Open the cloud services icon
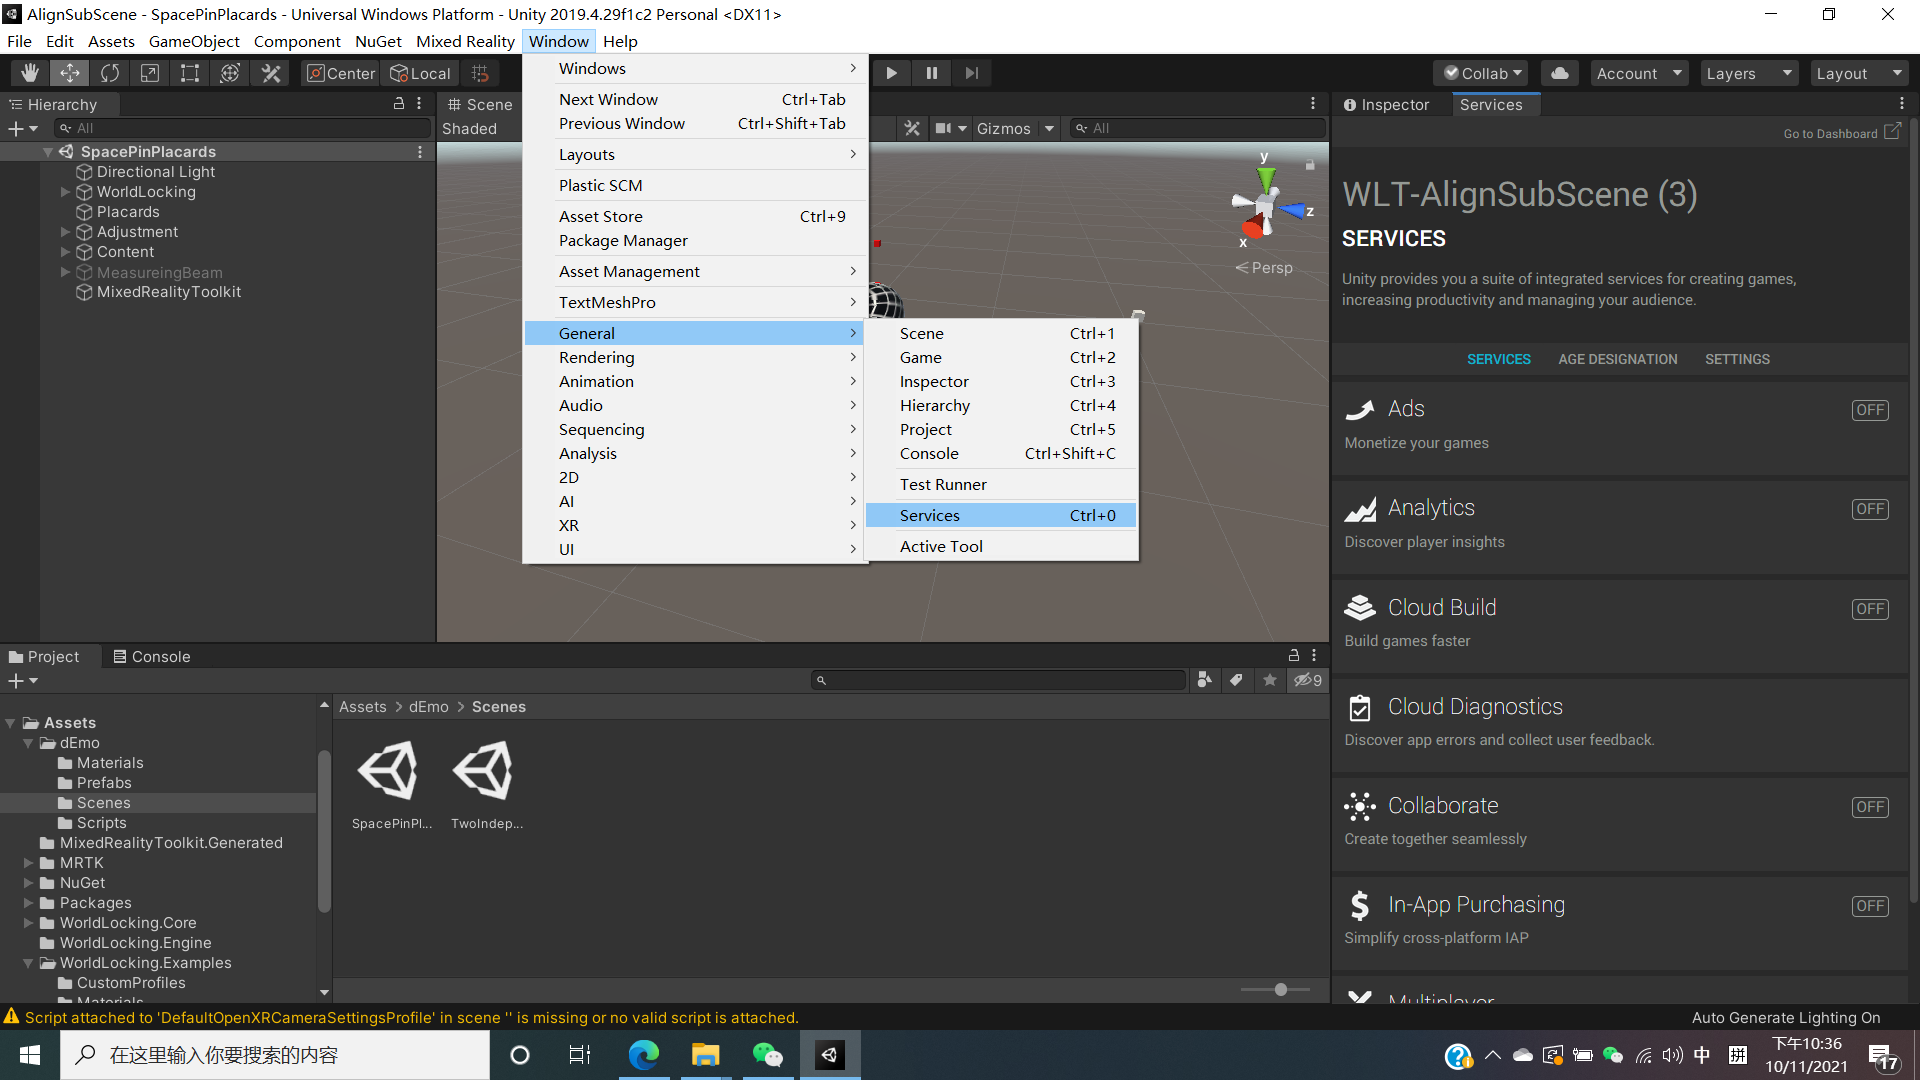1920x1080 pixels. [x=1559, y=73]
